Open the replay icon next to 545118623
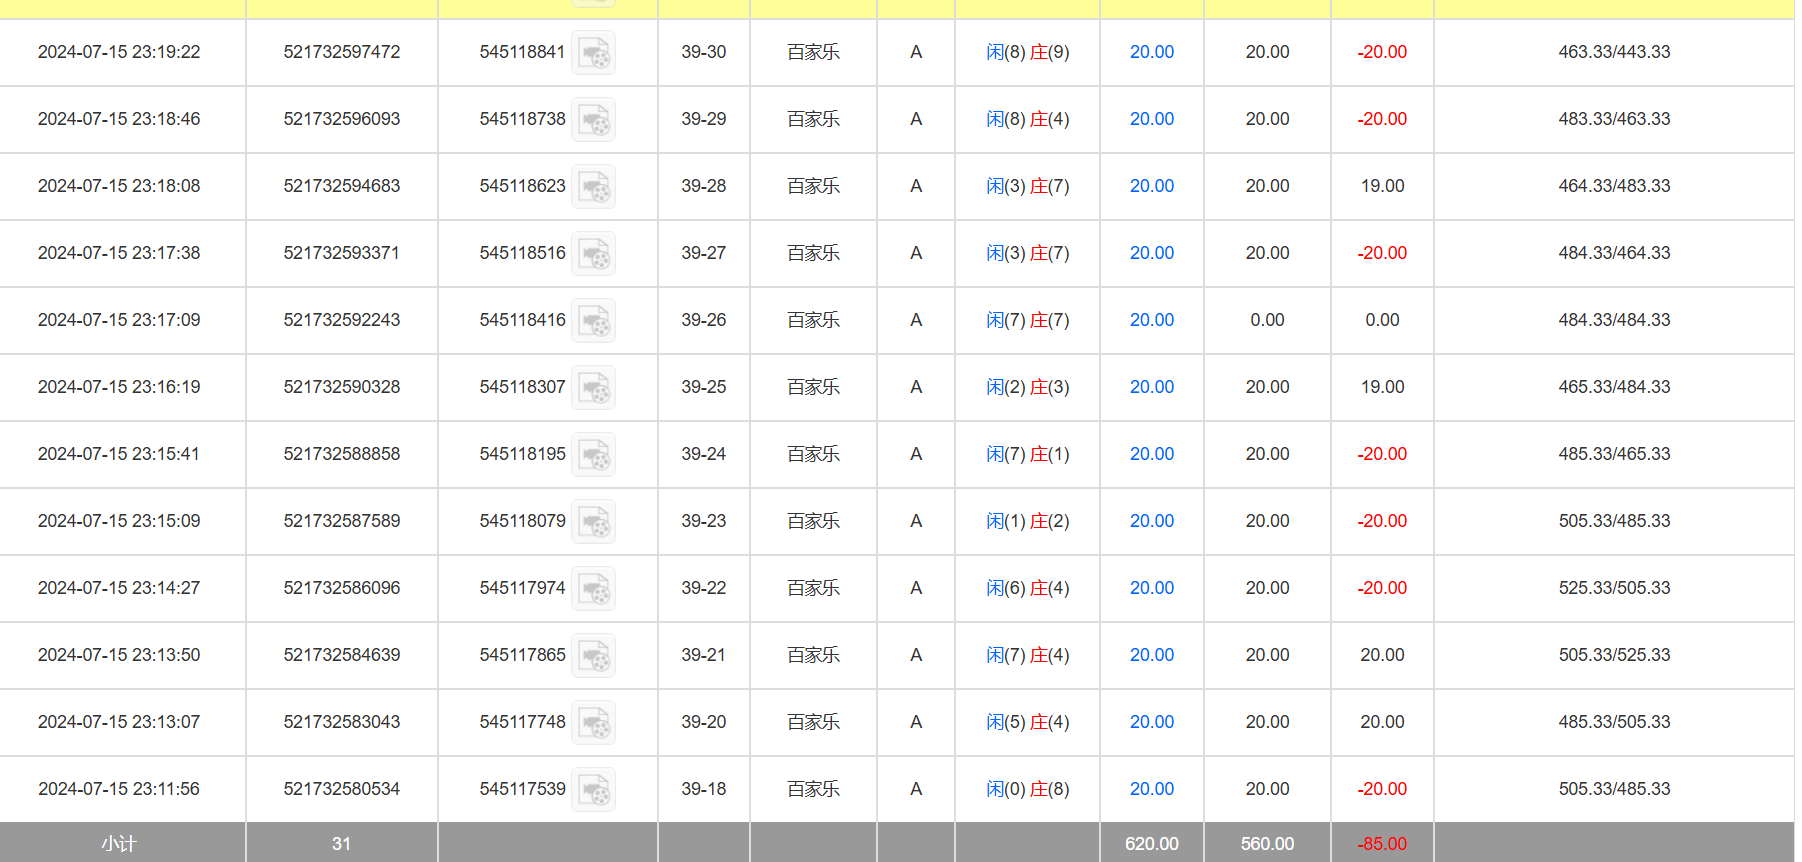Screen dimensions: 1802x862 594,187
